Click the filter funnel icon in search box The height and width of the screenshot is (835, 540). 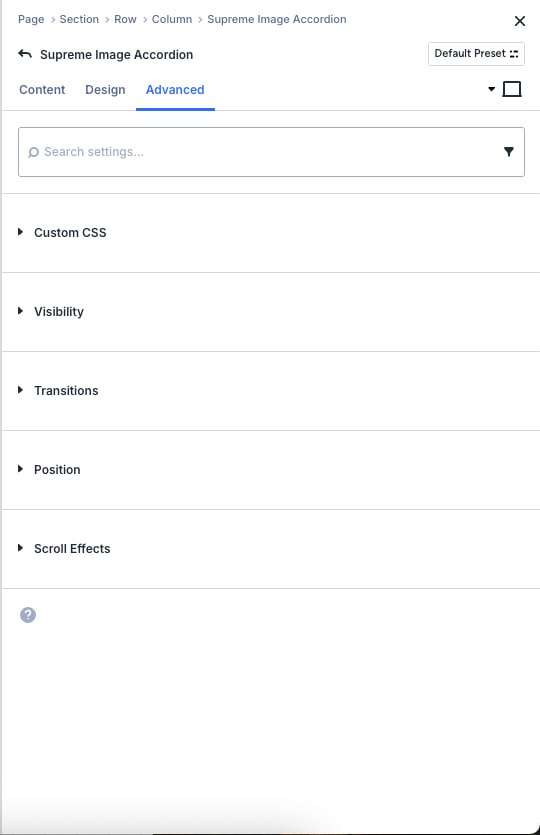click(x=509, y=152)
